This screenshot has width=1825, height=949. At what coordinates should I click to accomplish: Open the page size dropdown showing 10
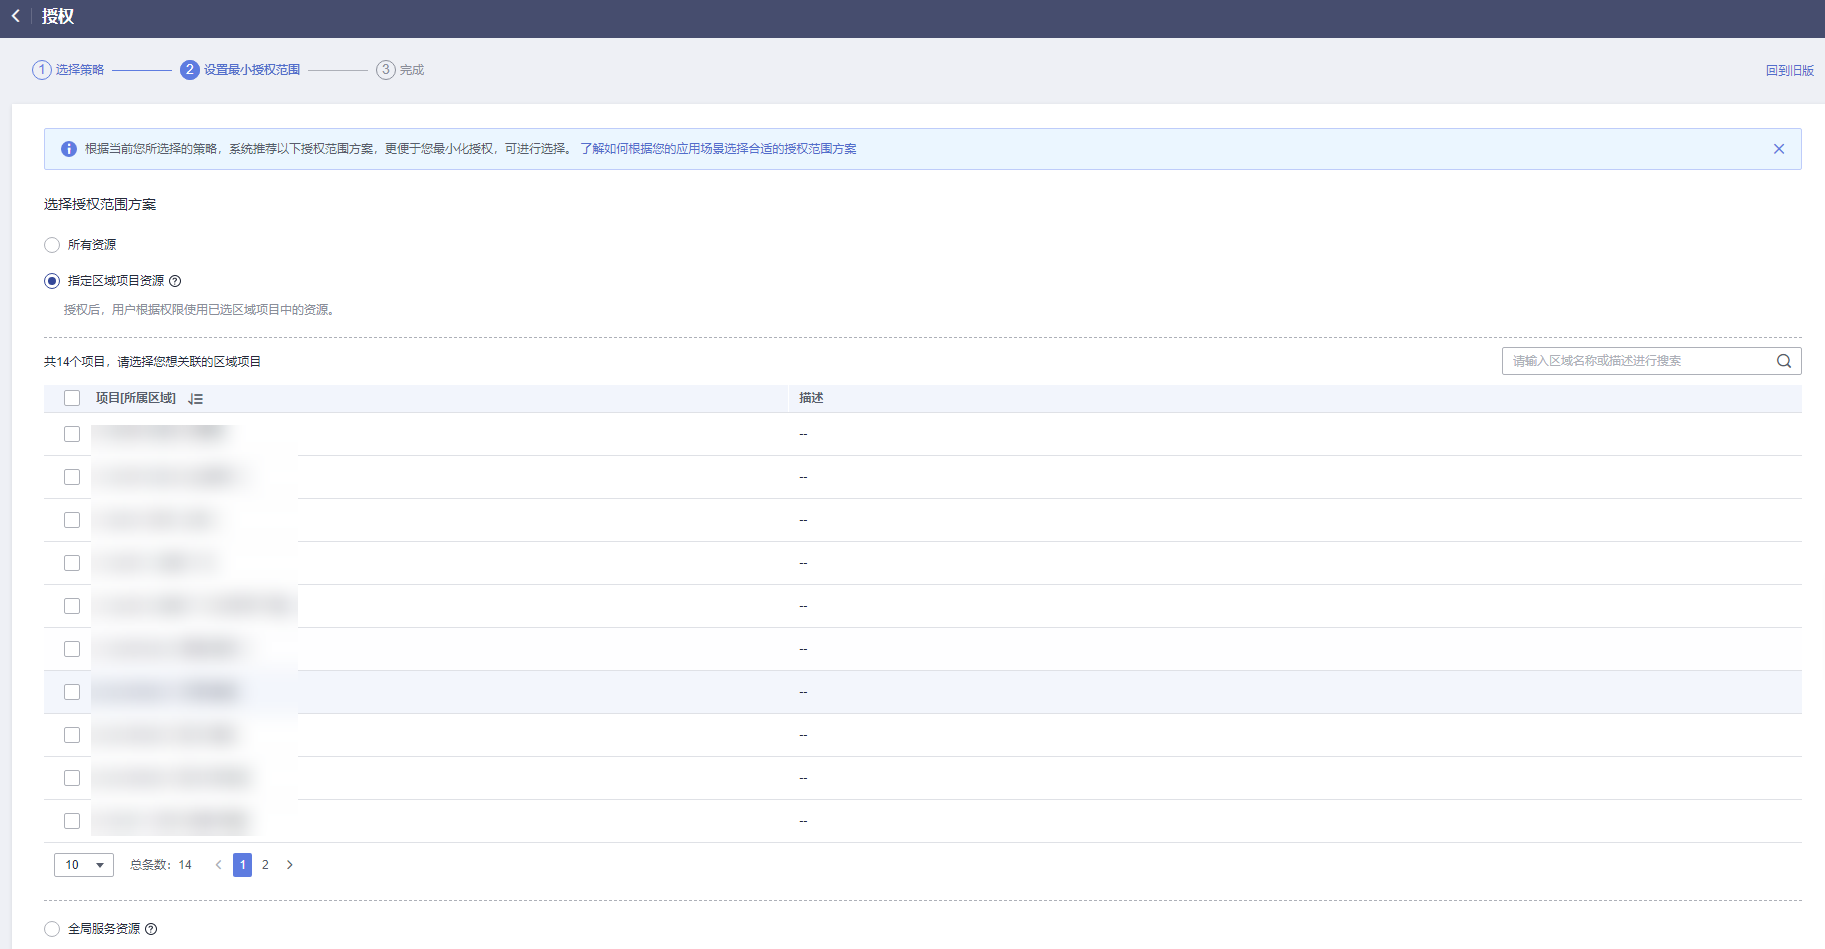tap(84, 865)
